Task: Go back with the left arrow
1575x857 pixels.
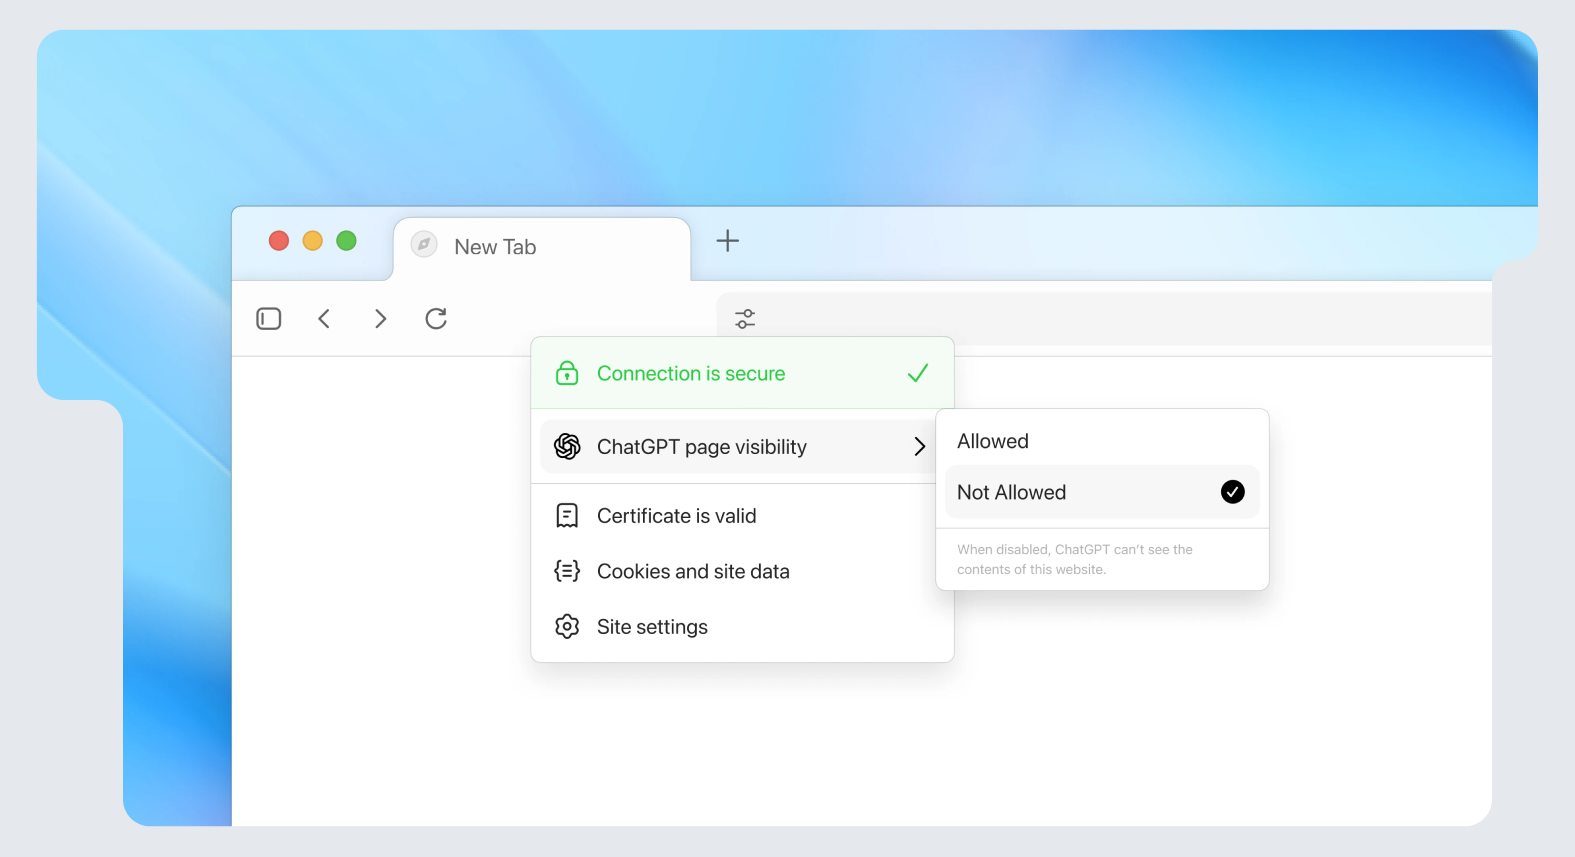Action: (324, 319)
